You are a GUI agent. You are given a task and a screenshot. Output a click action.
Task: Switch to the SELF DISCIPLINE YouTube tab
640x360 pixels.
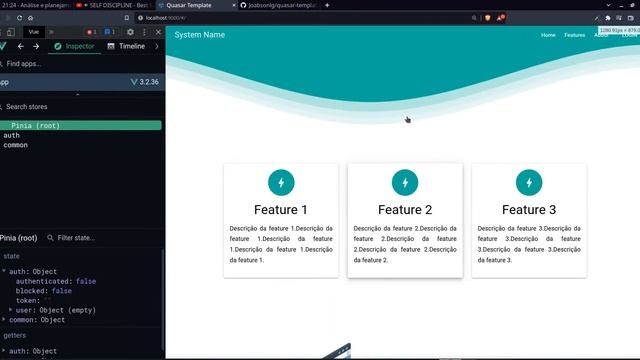pos(113,5)
